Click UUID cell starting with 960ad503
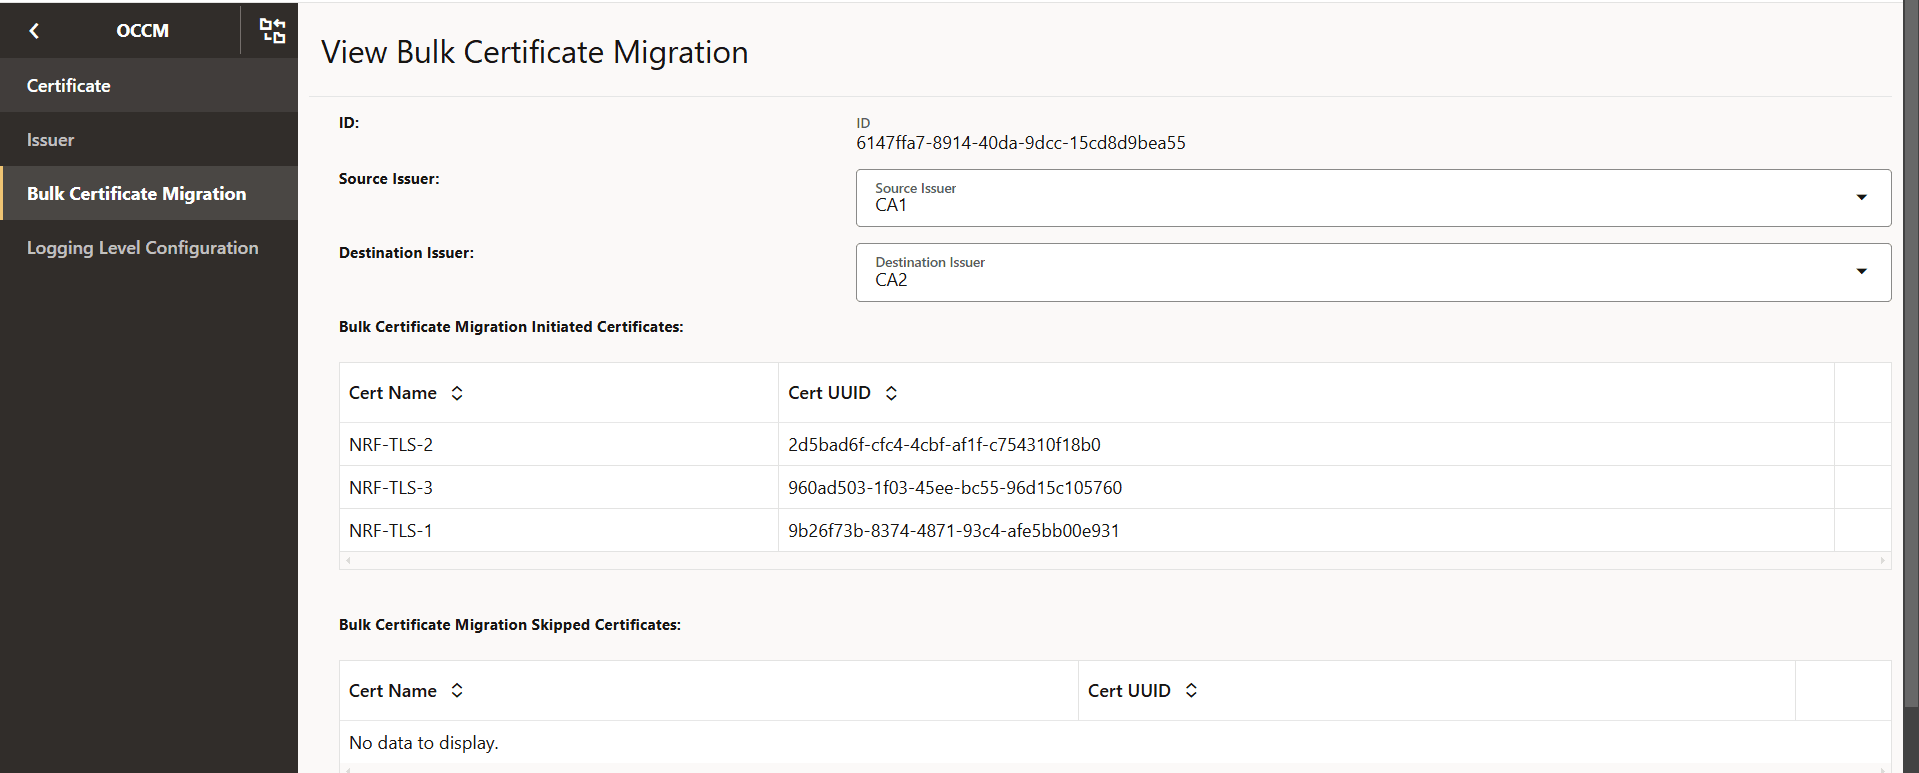The height and width of the screenshot is (773, 1919). pyautogui.click(x=954, y=488)
